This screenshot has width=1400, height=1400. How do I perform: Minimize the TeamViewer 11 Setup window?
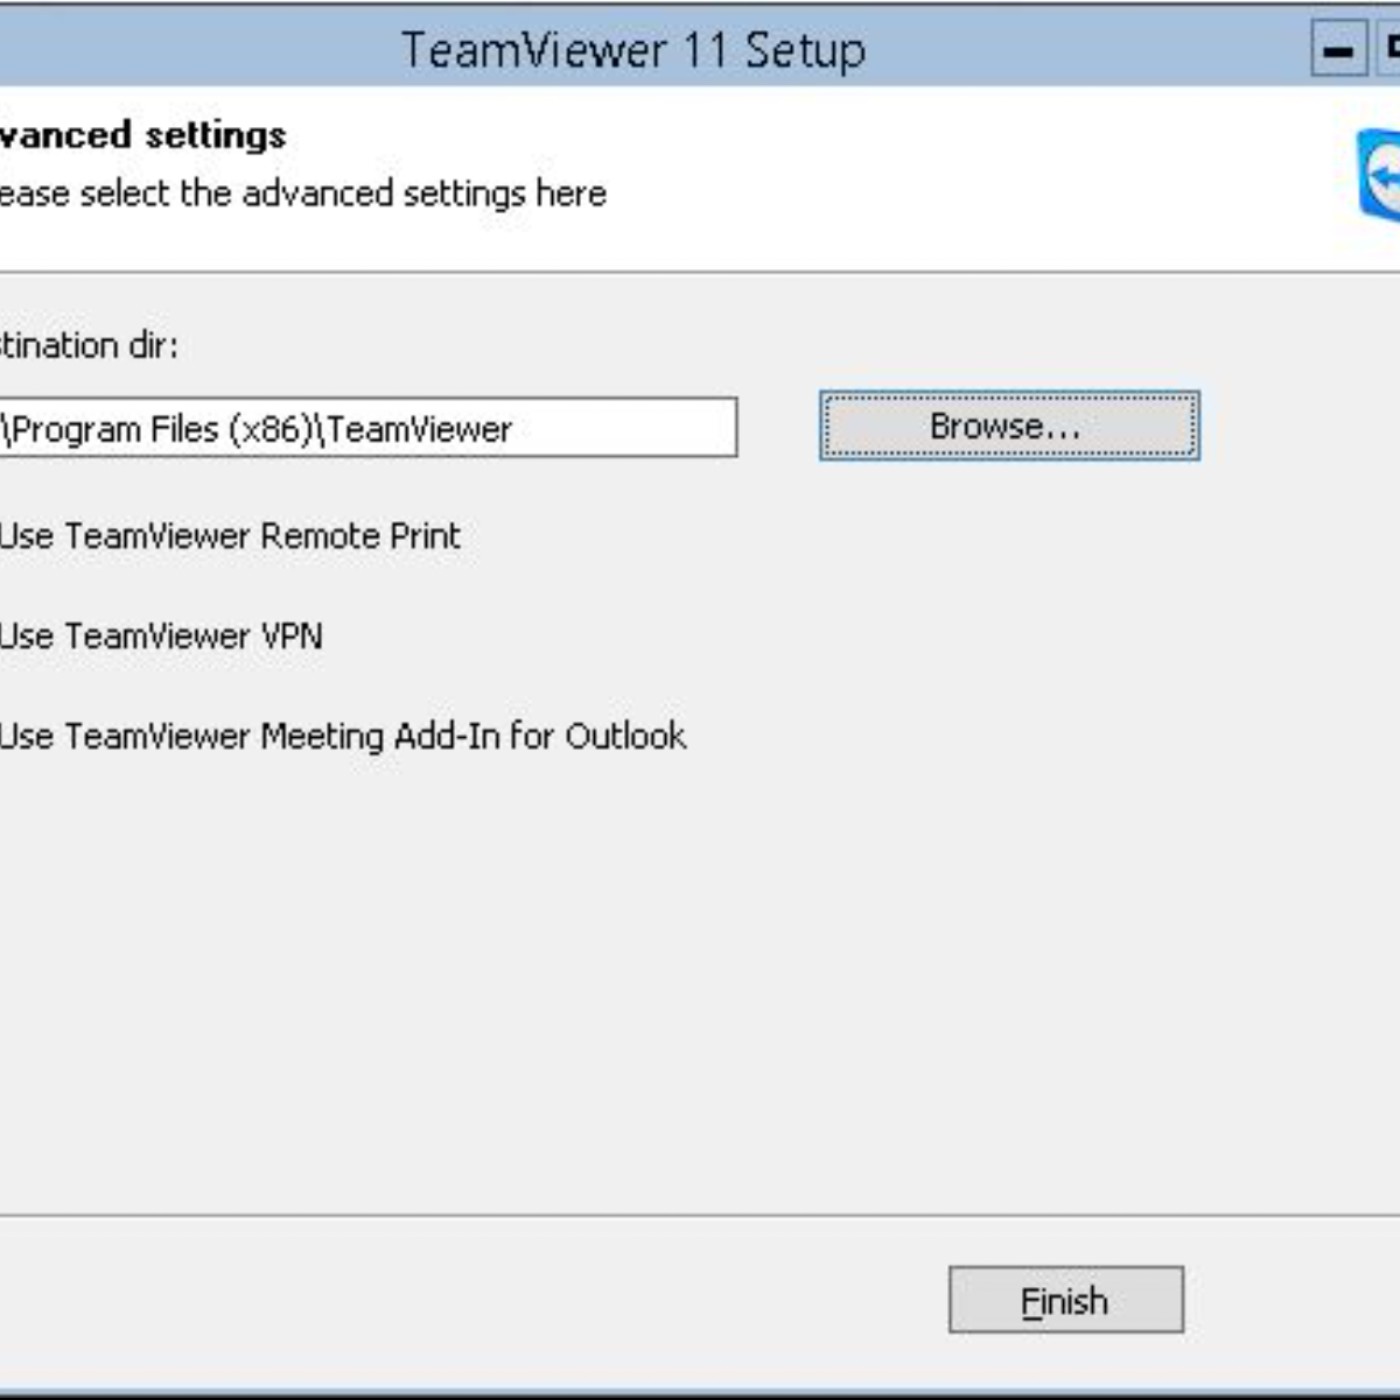tap(1338, 50)
